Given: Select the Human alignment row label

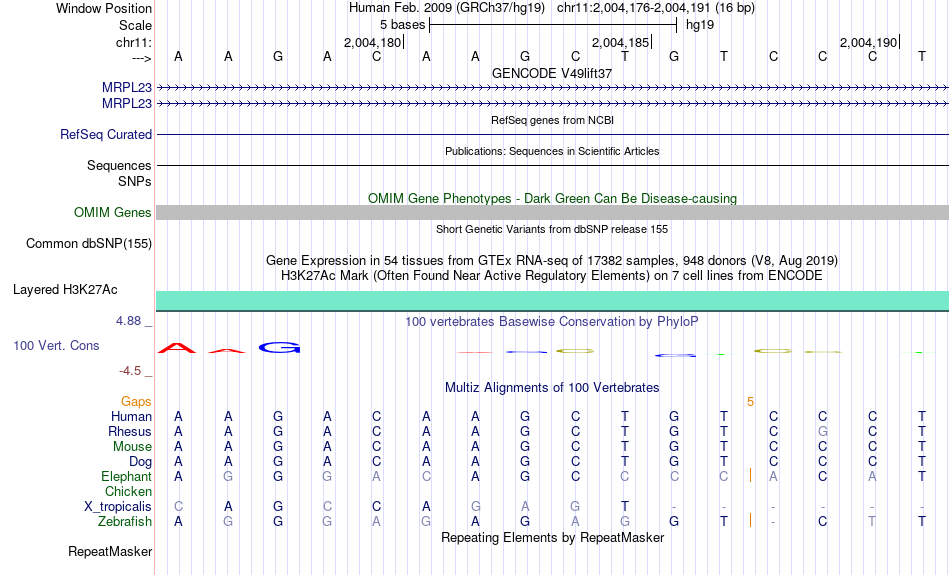Looking at the screenshot, I should pos(131,416).
